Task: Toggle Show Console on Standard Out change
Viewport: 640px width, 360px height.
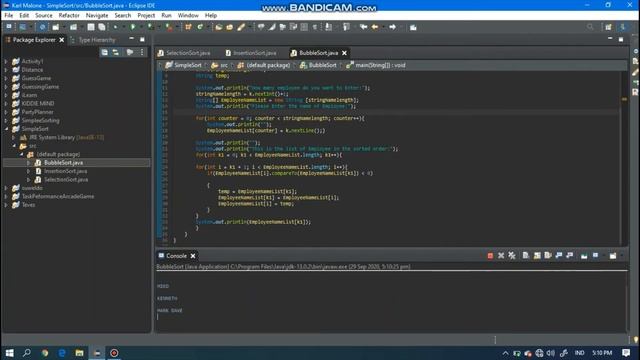Action: click(x=559, y=256)
